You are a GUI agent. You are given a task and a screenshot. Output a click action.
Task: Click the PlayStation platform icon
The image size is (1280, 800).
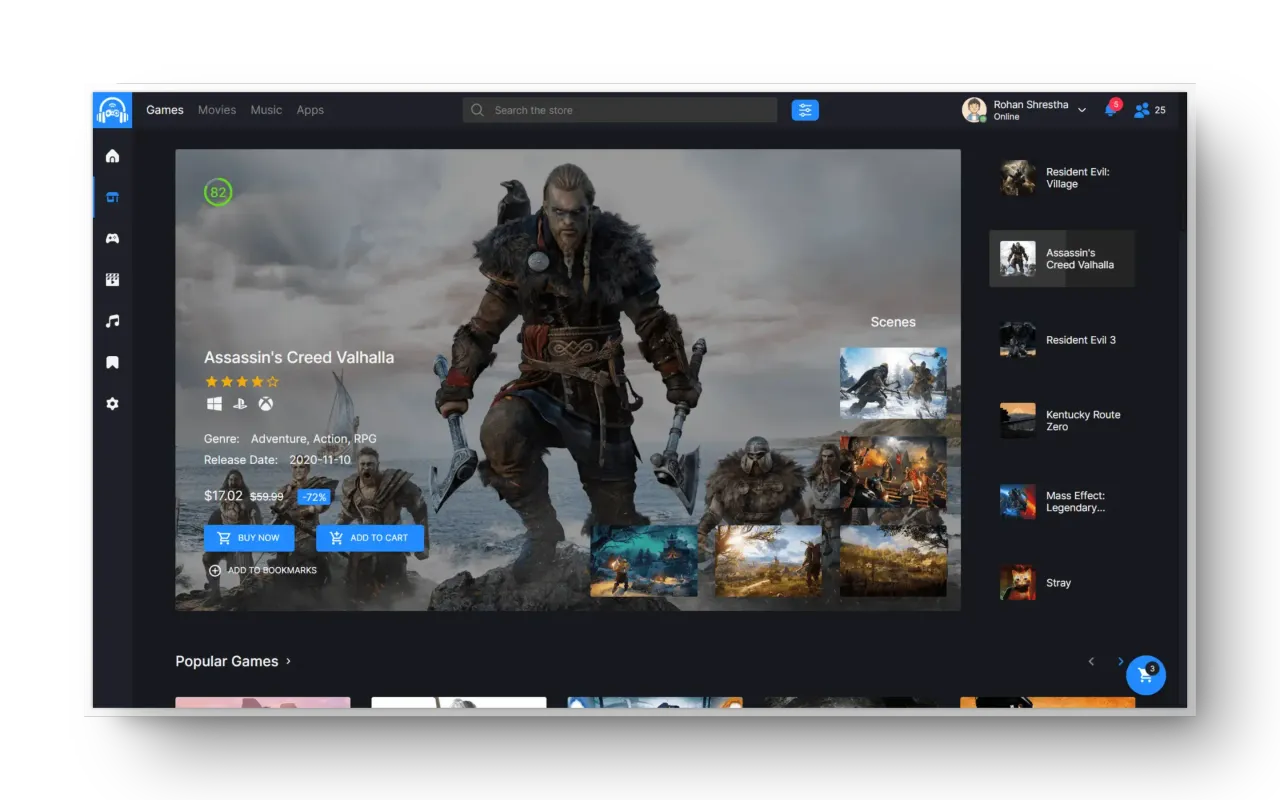pyautogui.click(x=240, y=404)
